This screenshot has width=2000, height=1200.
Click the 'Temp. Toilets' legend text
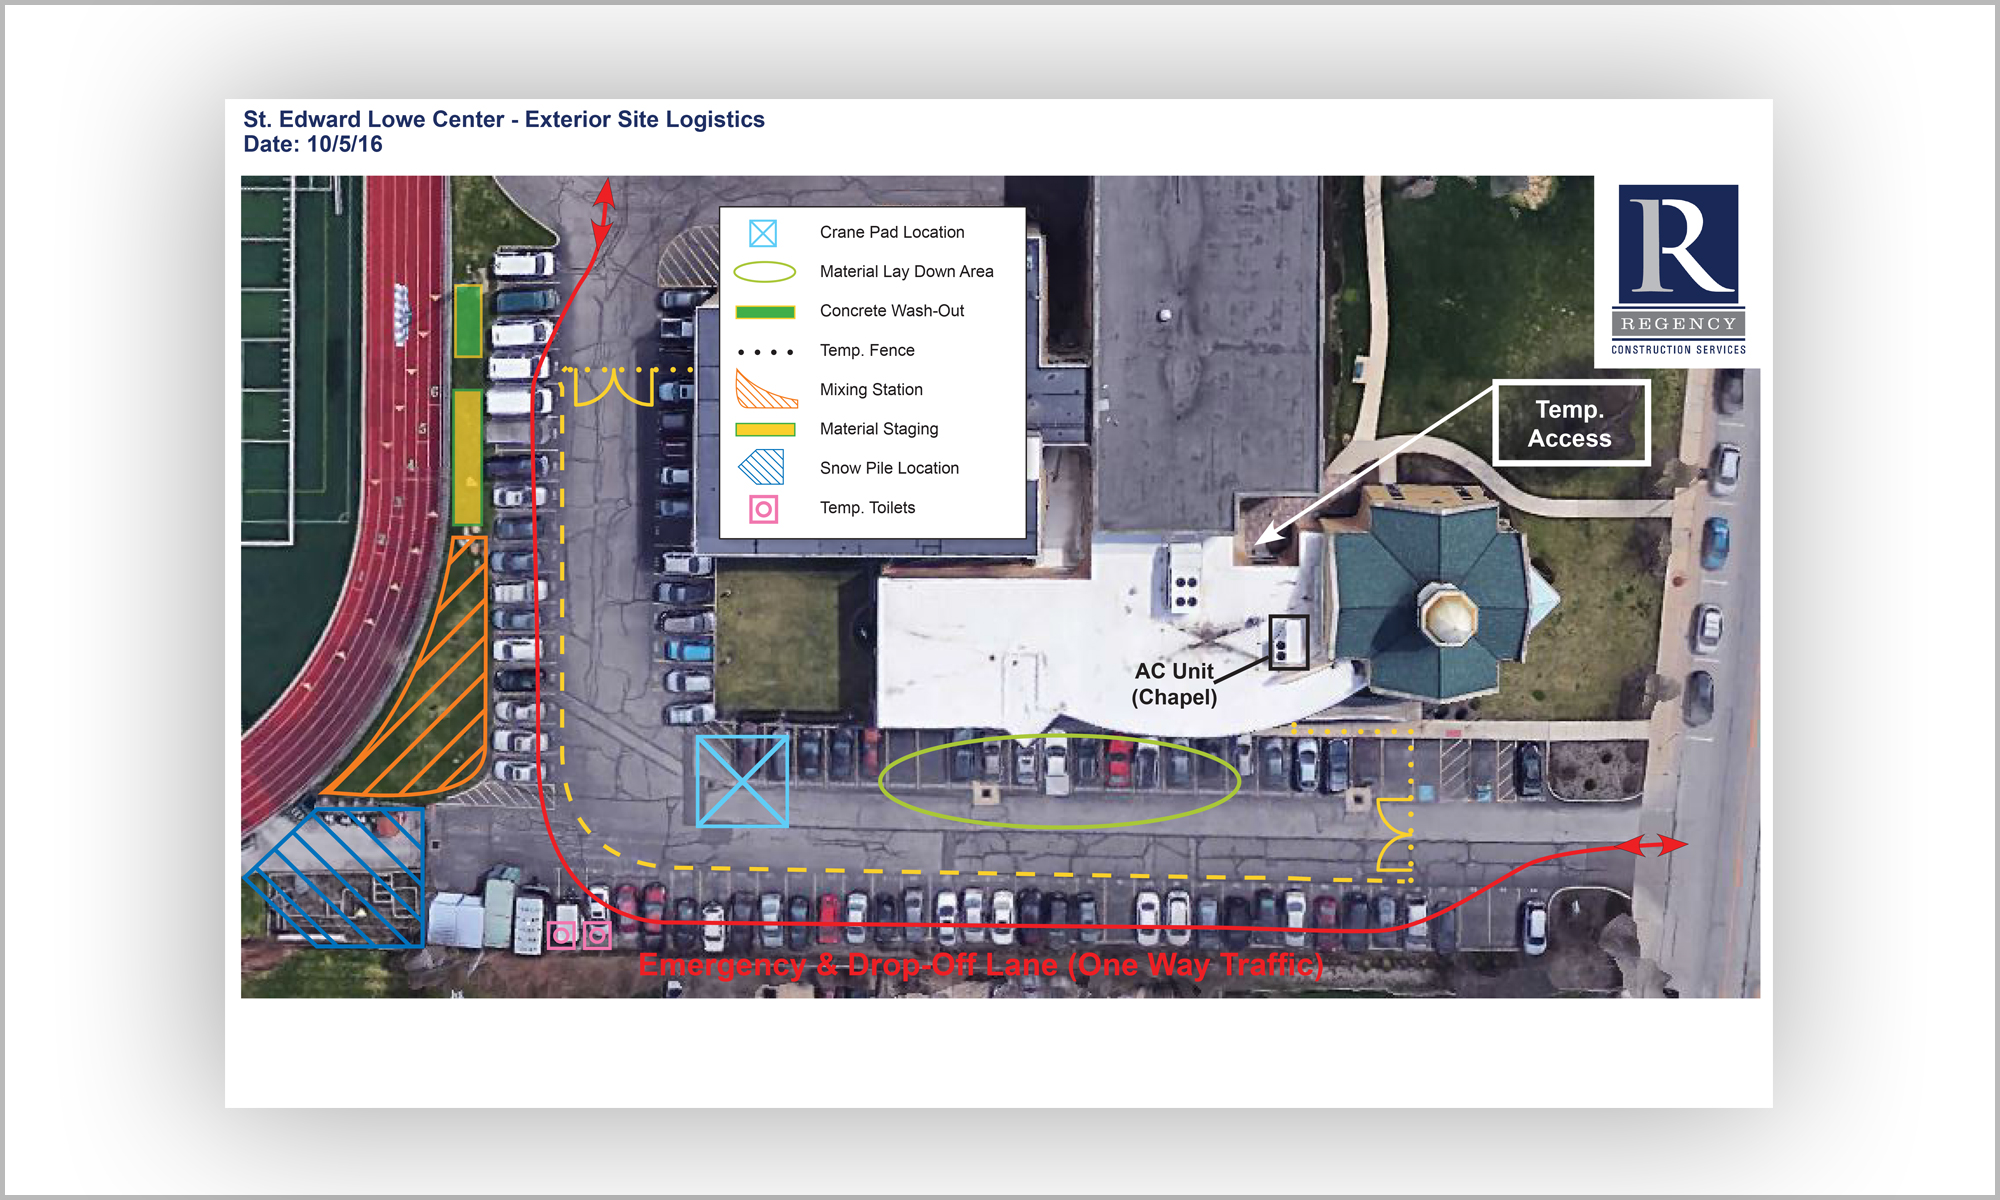point(867,508)
